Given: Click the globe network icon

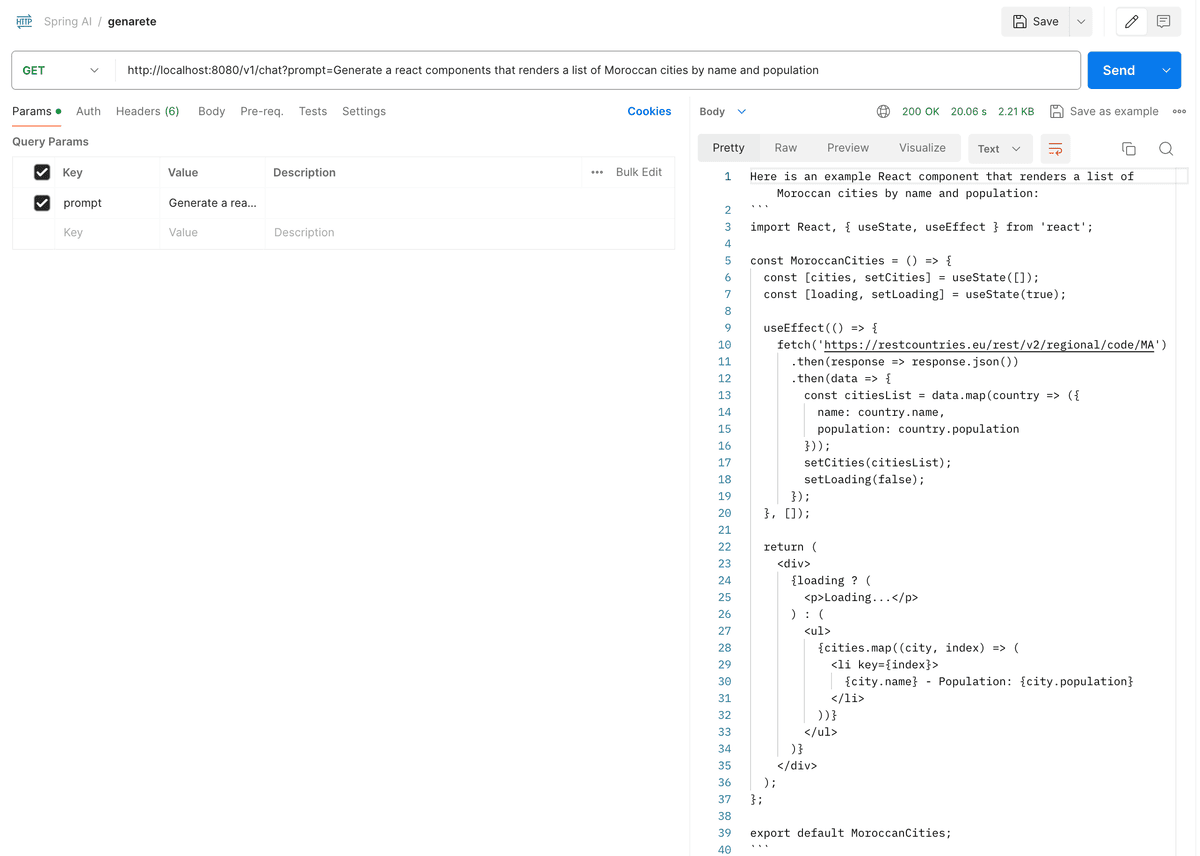Looking at the screenshot, I should click(x=883, y=112).
